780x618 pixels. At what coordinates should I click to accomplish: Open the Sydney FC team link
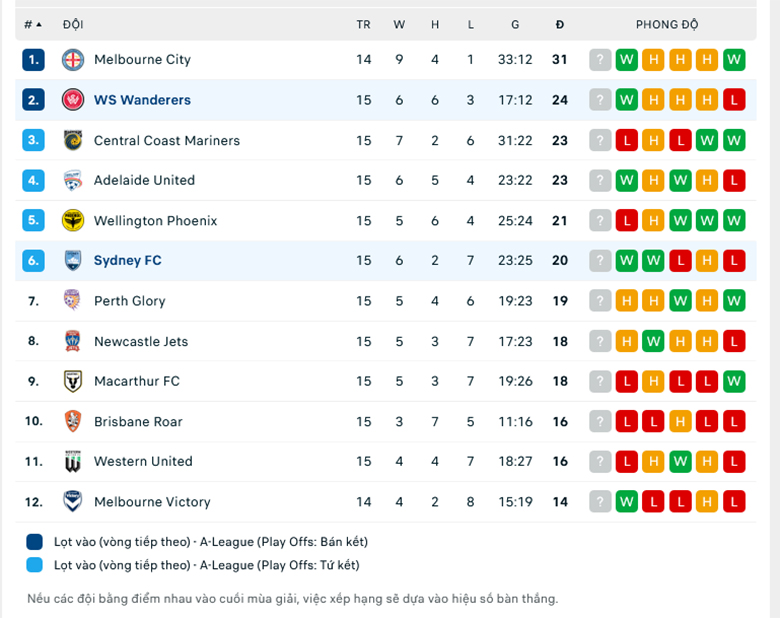[x=127, y=261]
